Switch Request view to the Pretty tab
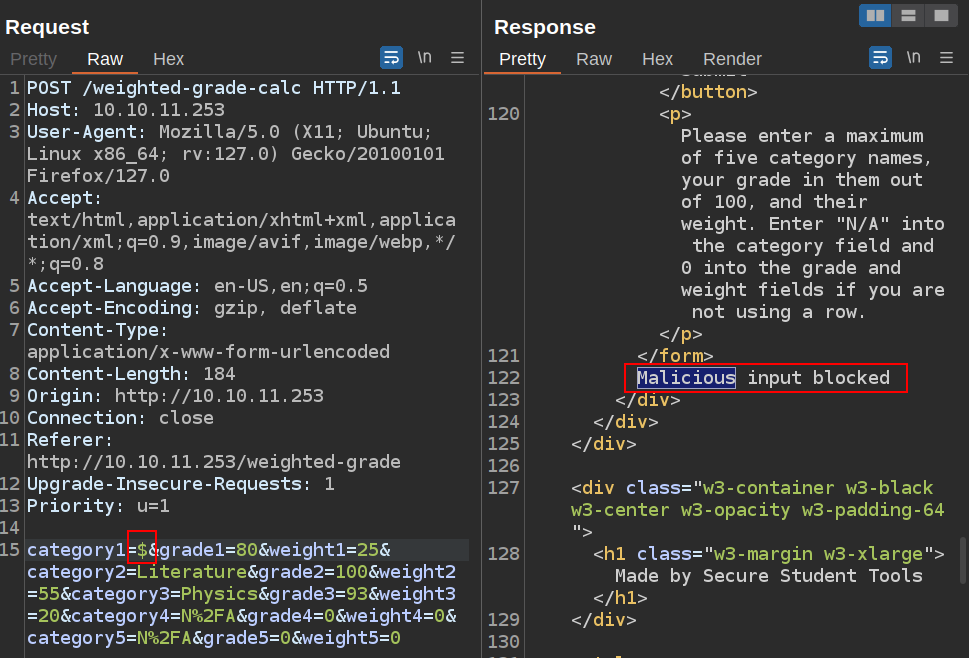 (33, 59)
